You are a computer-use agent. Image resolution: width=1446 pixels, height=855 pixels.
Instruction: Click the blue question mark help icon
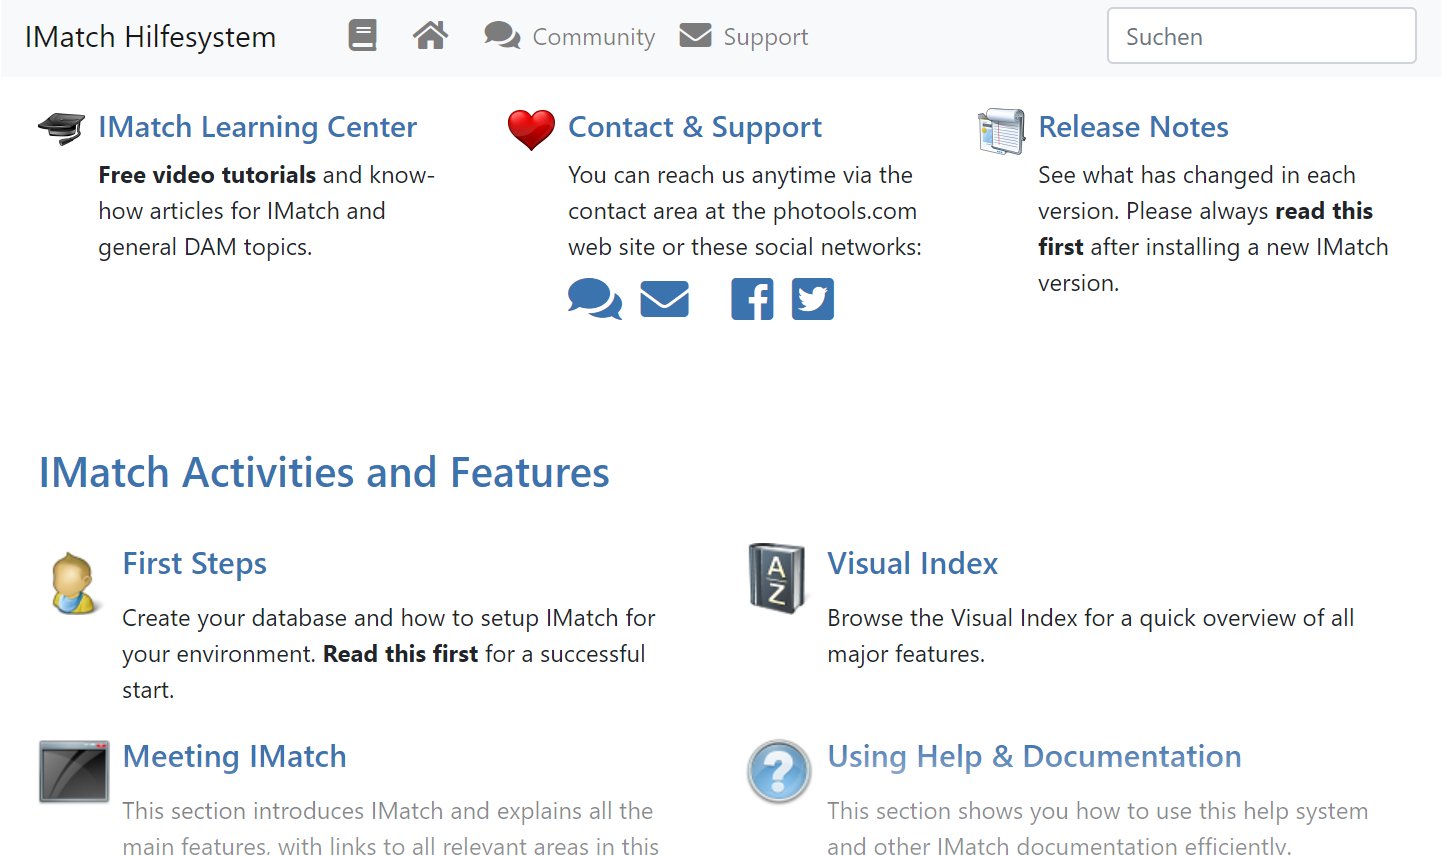pos(779,771)
